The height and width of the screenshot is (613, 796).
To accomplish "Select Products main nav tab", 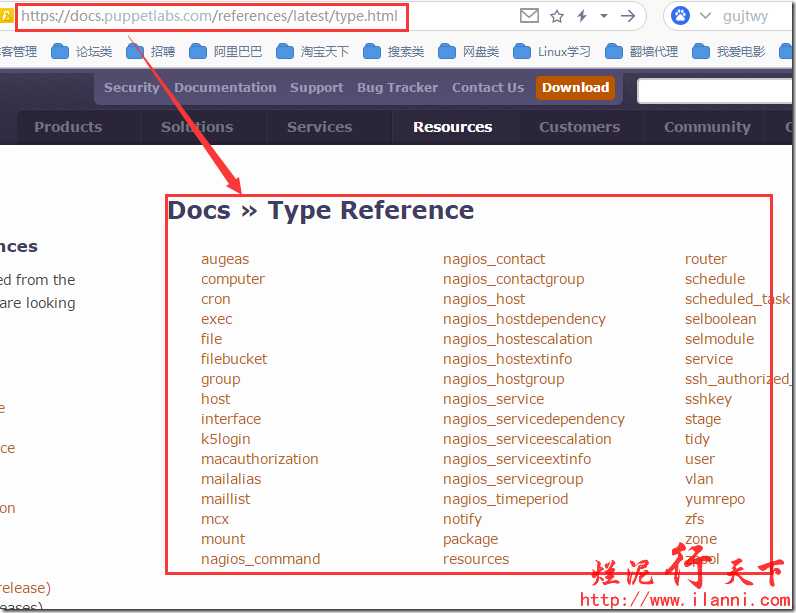I will [x=68, y=127].
